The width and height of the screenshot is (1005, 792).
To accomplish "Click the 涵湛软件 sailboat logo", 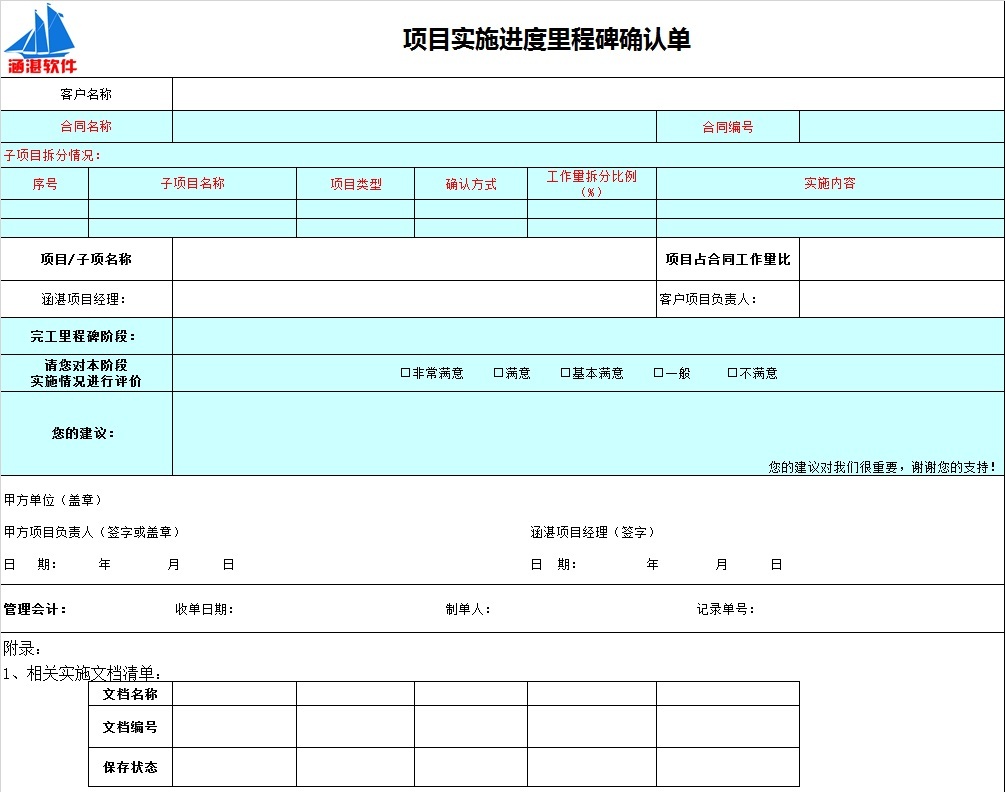I will tap(41, 39).
